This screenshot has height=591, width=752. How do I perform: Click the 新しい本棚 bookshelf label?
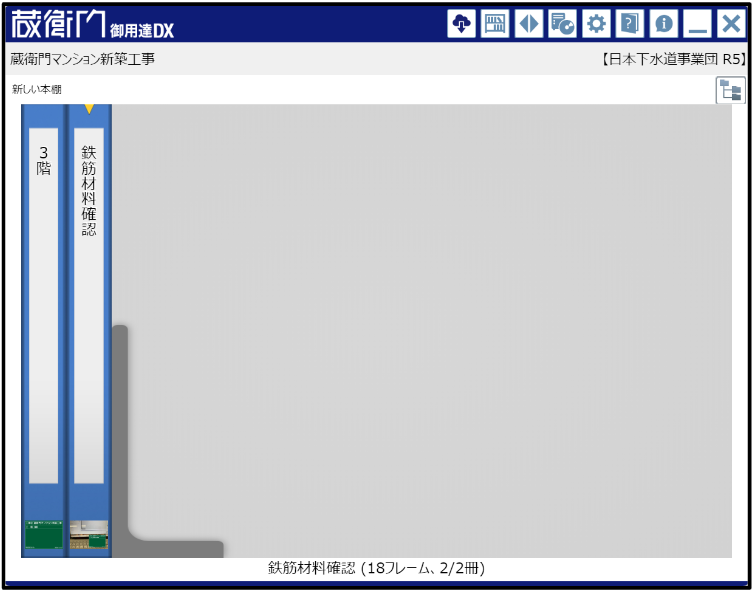(37, 90)
